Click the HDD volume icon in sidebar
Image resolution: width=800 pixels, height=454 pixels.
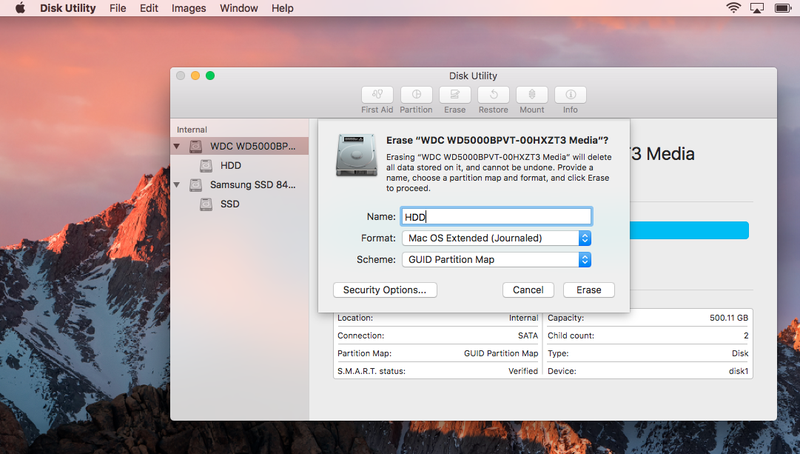206,166
